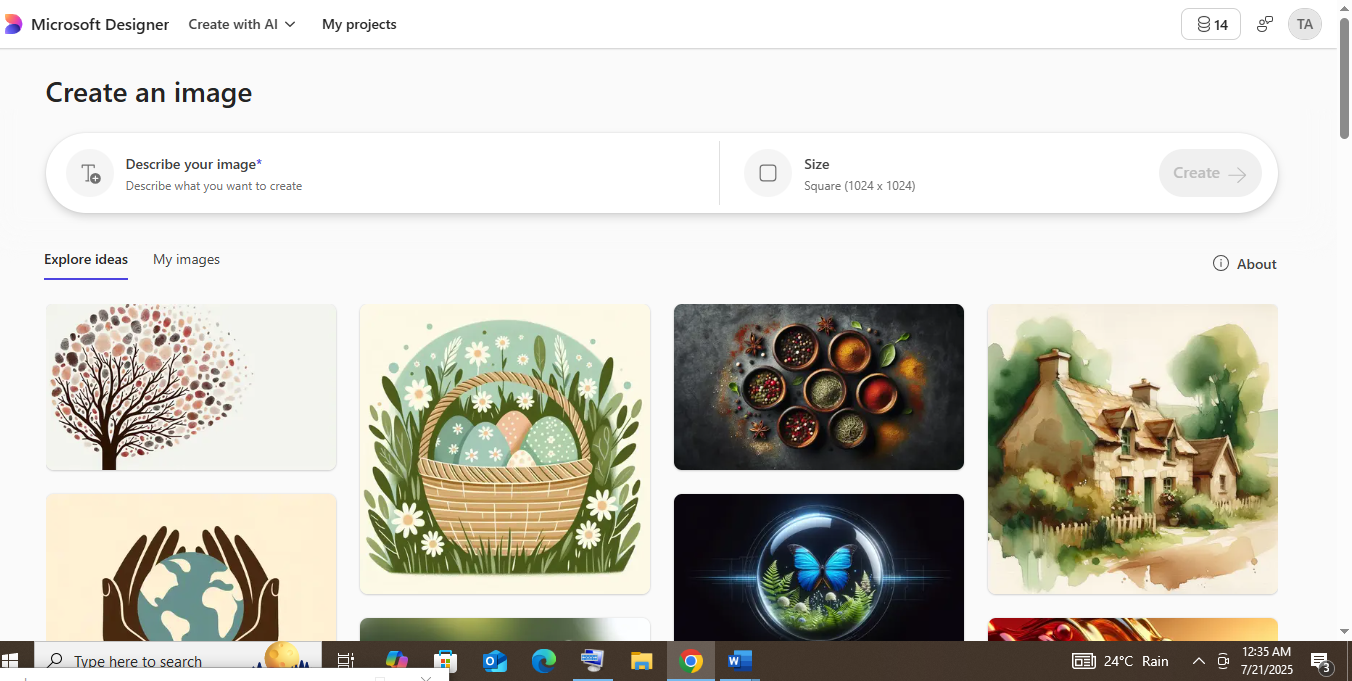1352x681 pixels.
Task: Show hidden icons in system tray
Action: pyautogui.click(x=1198, y=661)
